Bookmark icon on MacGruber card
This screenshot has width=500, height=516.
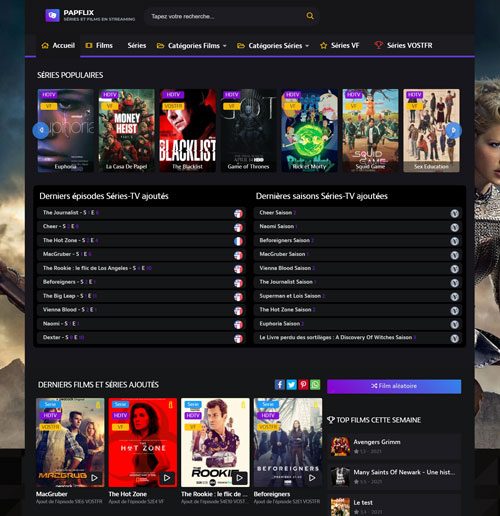(98, 405)
